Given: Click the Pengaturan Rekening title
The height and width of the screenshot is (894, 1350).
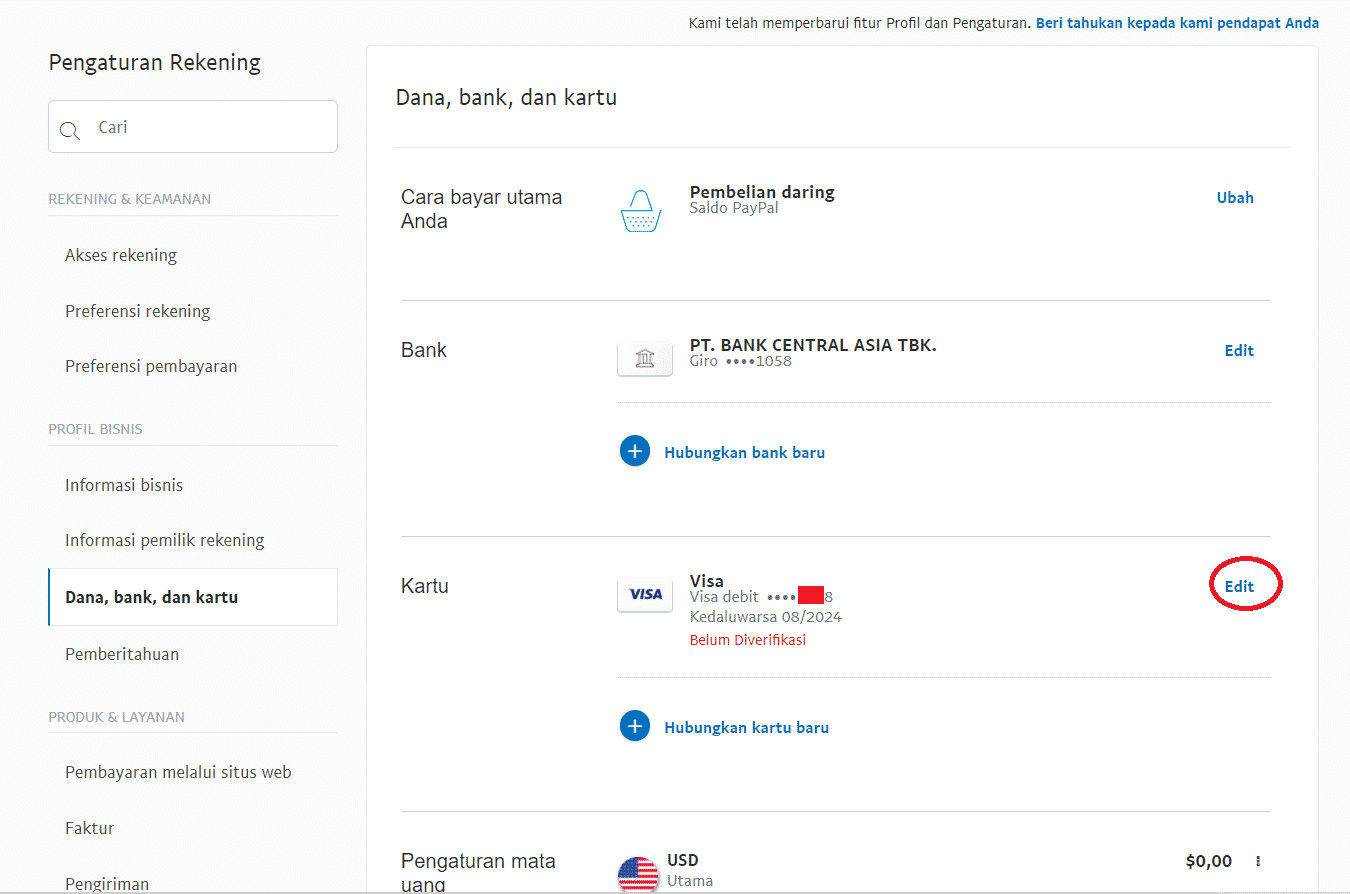Looking at the screenshot, I should 155,63.
